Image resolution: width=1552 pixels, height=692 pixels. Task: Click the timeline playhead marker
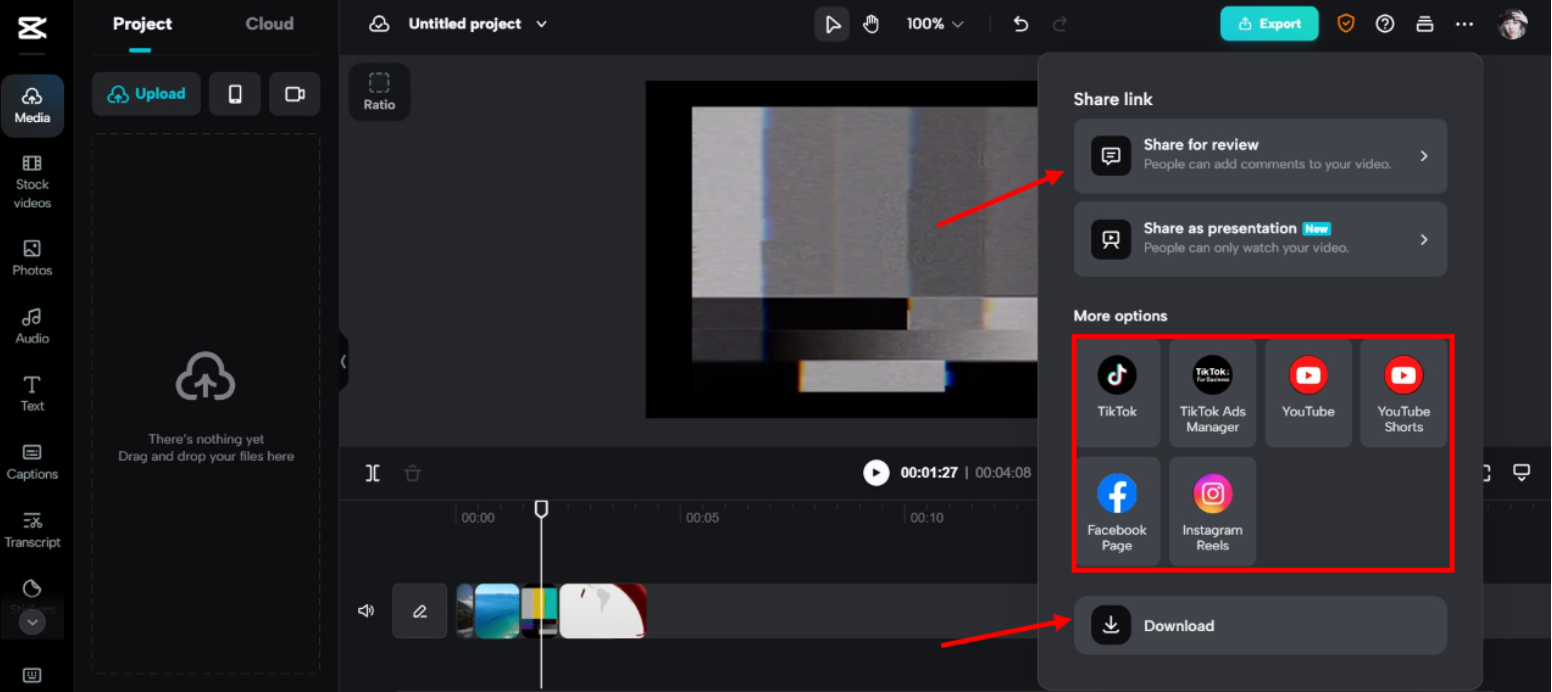541,509
